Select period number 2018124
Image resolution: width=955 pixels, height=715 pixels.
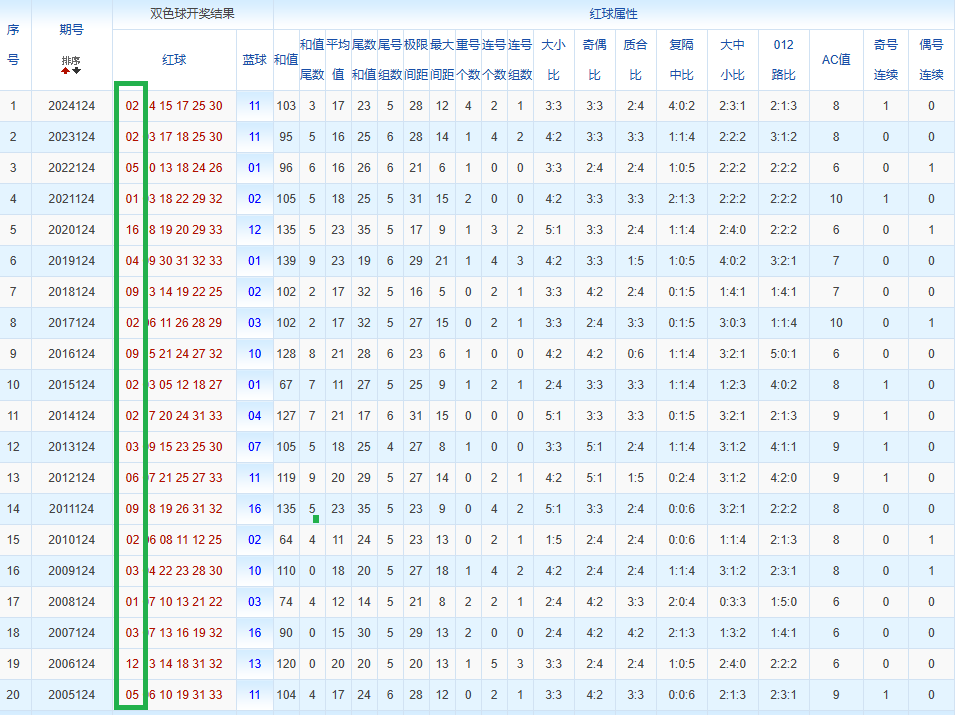[71, 292]
